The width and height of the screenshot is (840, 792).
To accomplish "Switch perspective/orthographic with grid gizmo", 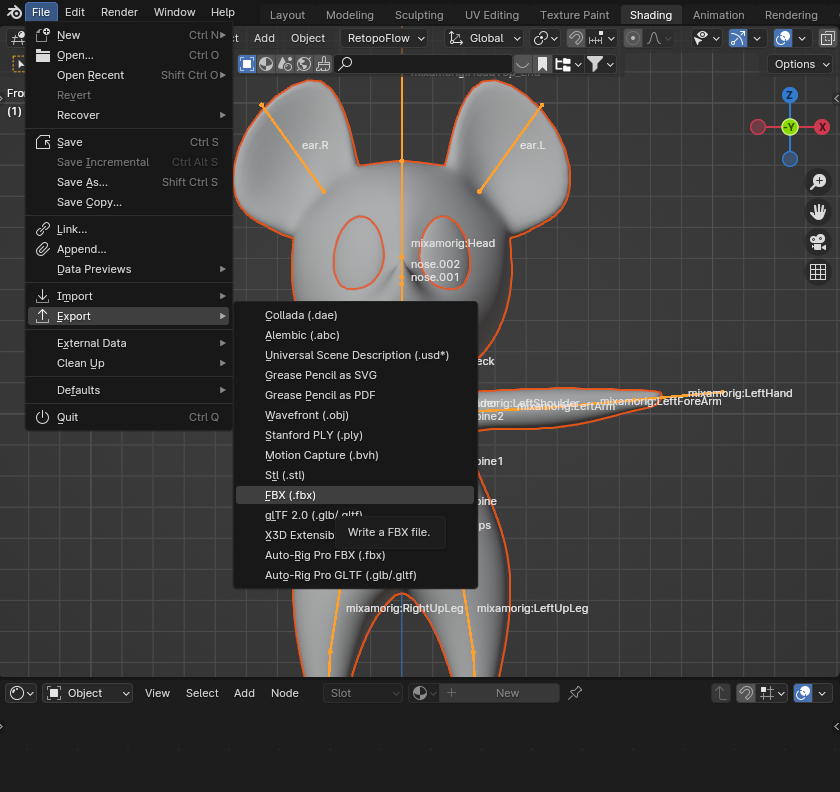I will click(x=818, y=272).
